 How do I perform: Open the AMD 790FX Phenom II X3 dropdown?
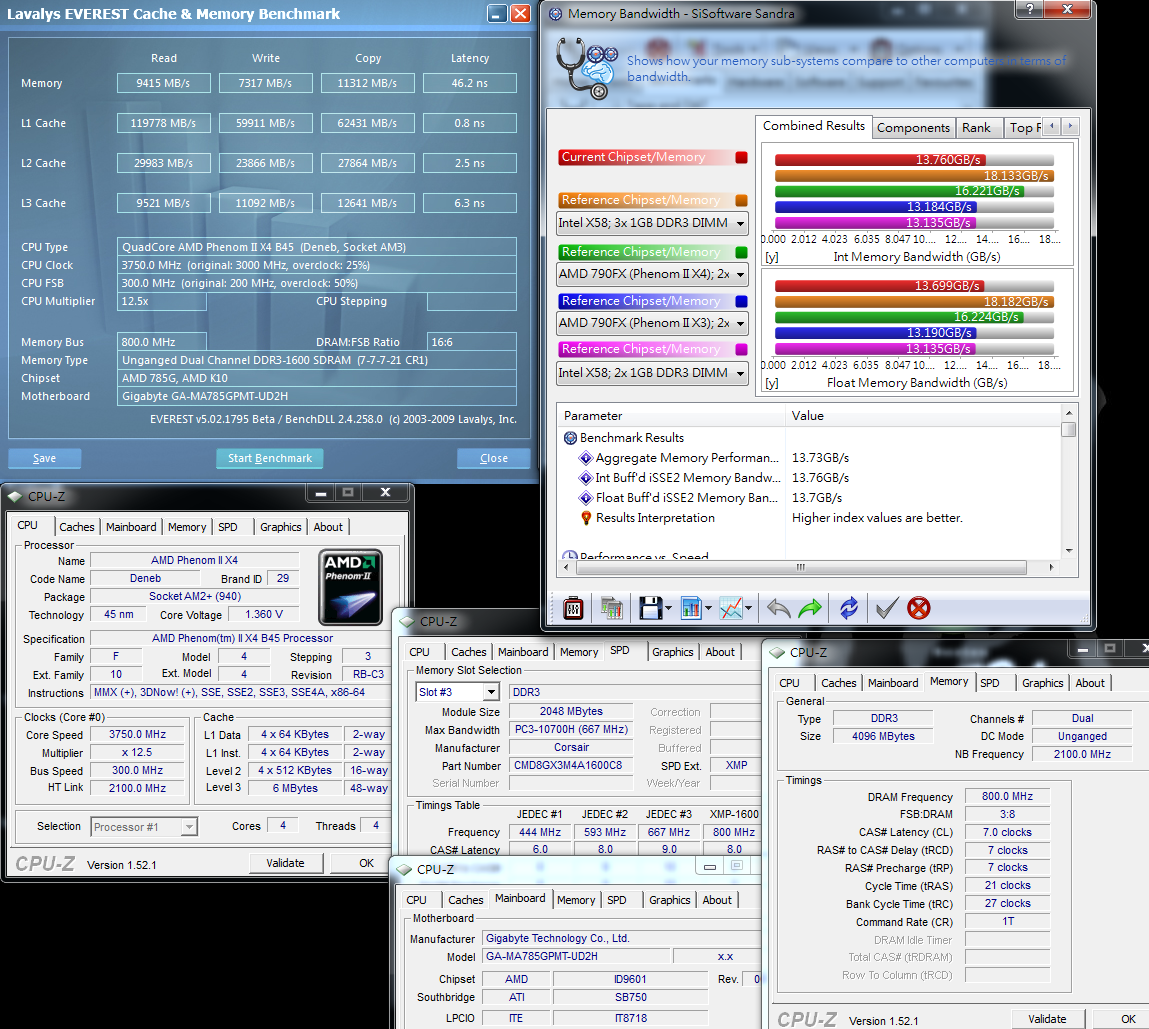pyautogui.click(x=740, y=323)
